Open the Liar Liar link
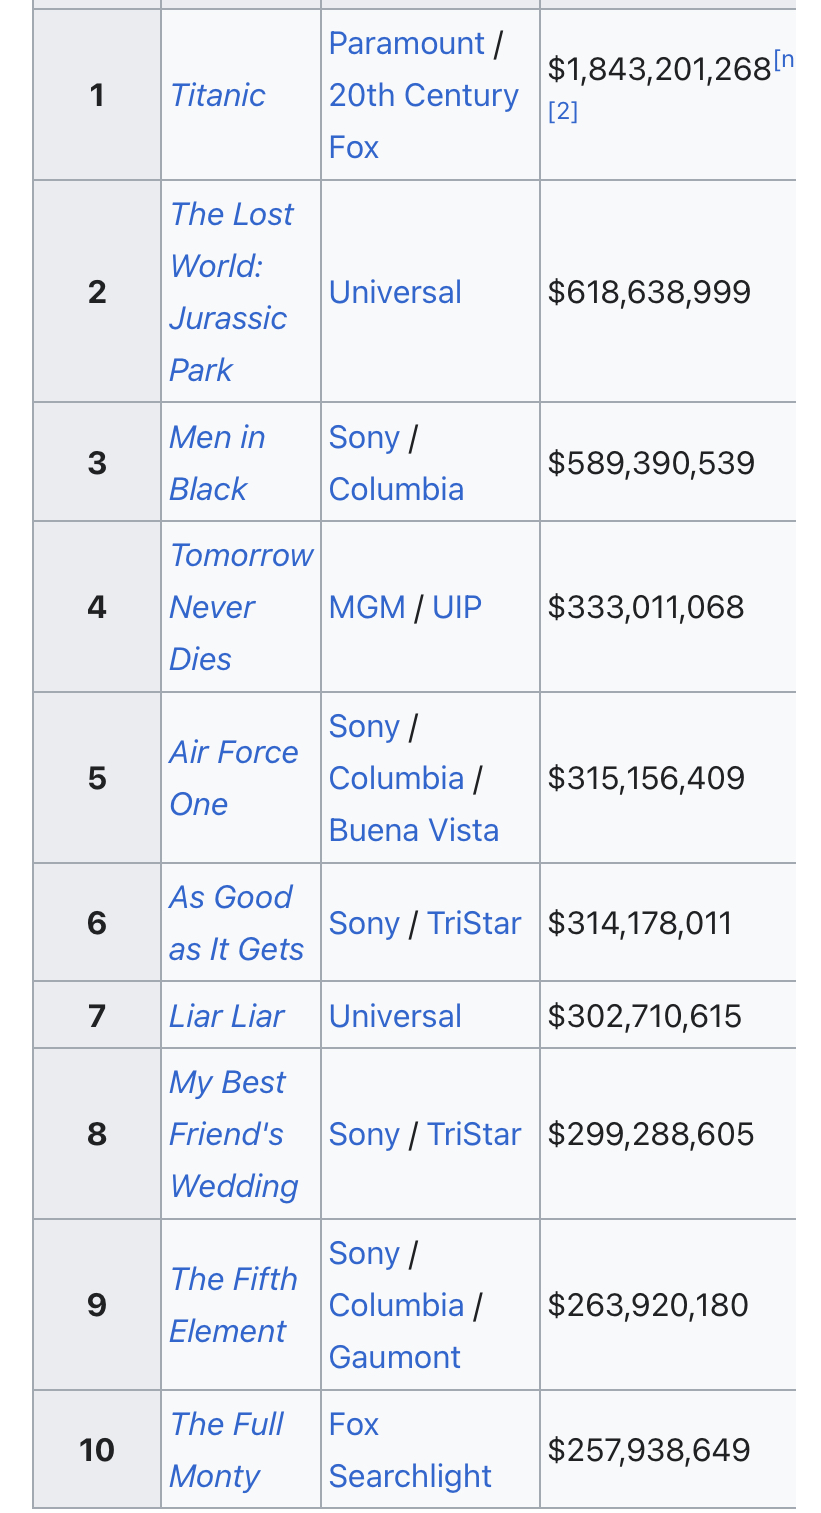The width and height of the screenshot is (821, 1513). (227, 1016)
